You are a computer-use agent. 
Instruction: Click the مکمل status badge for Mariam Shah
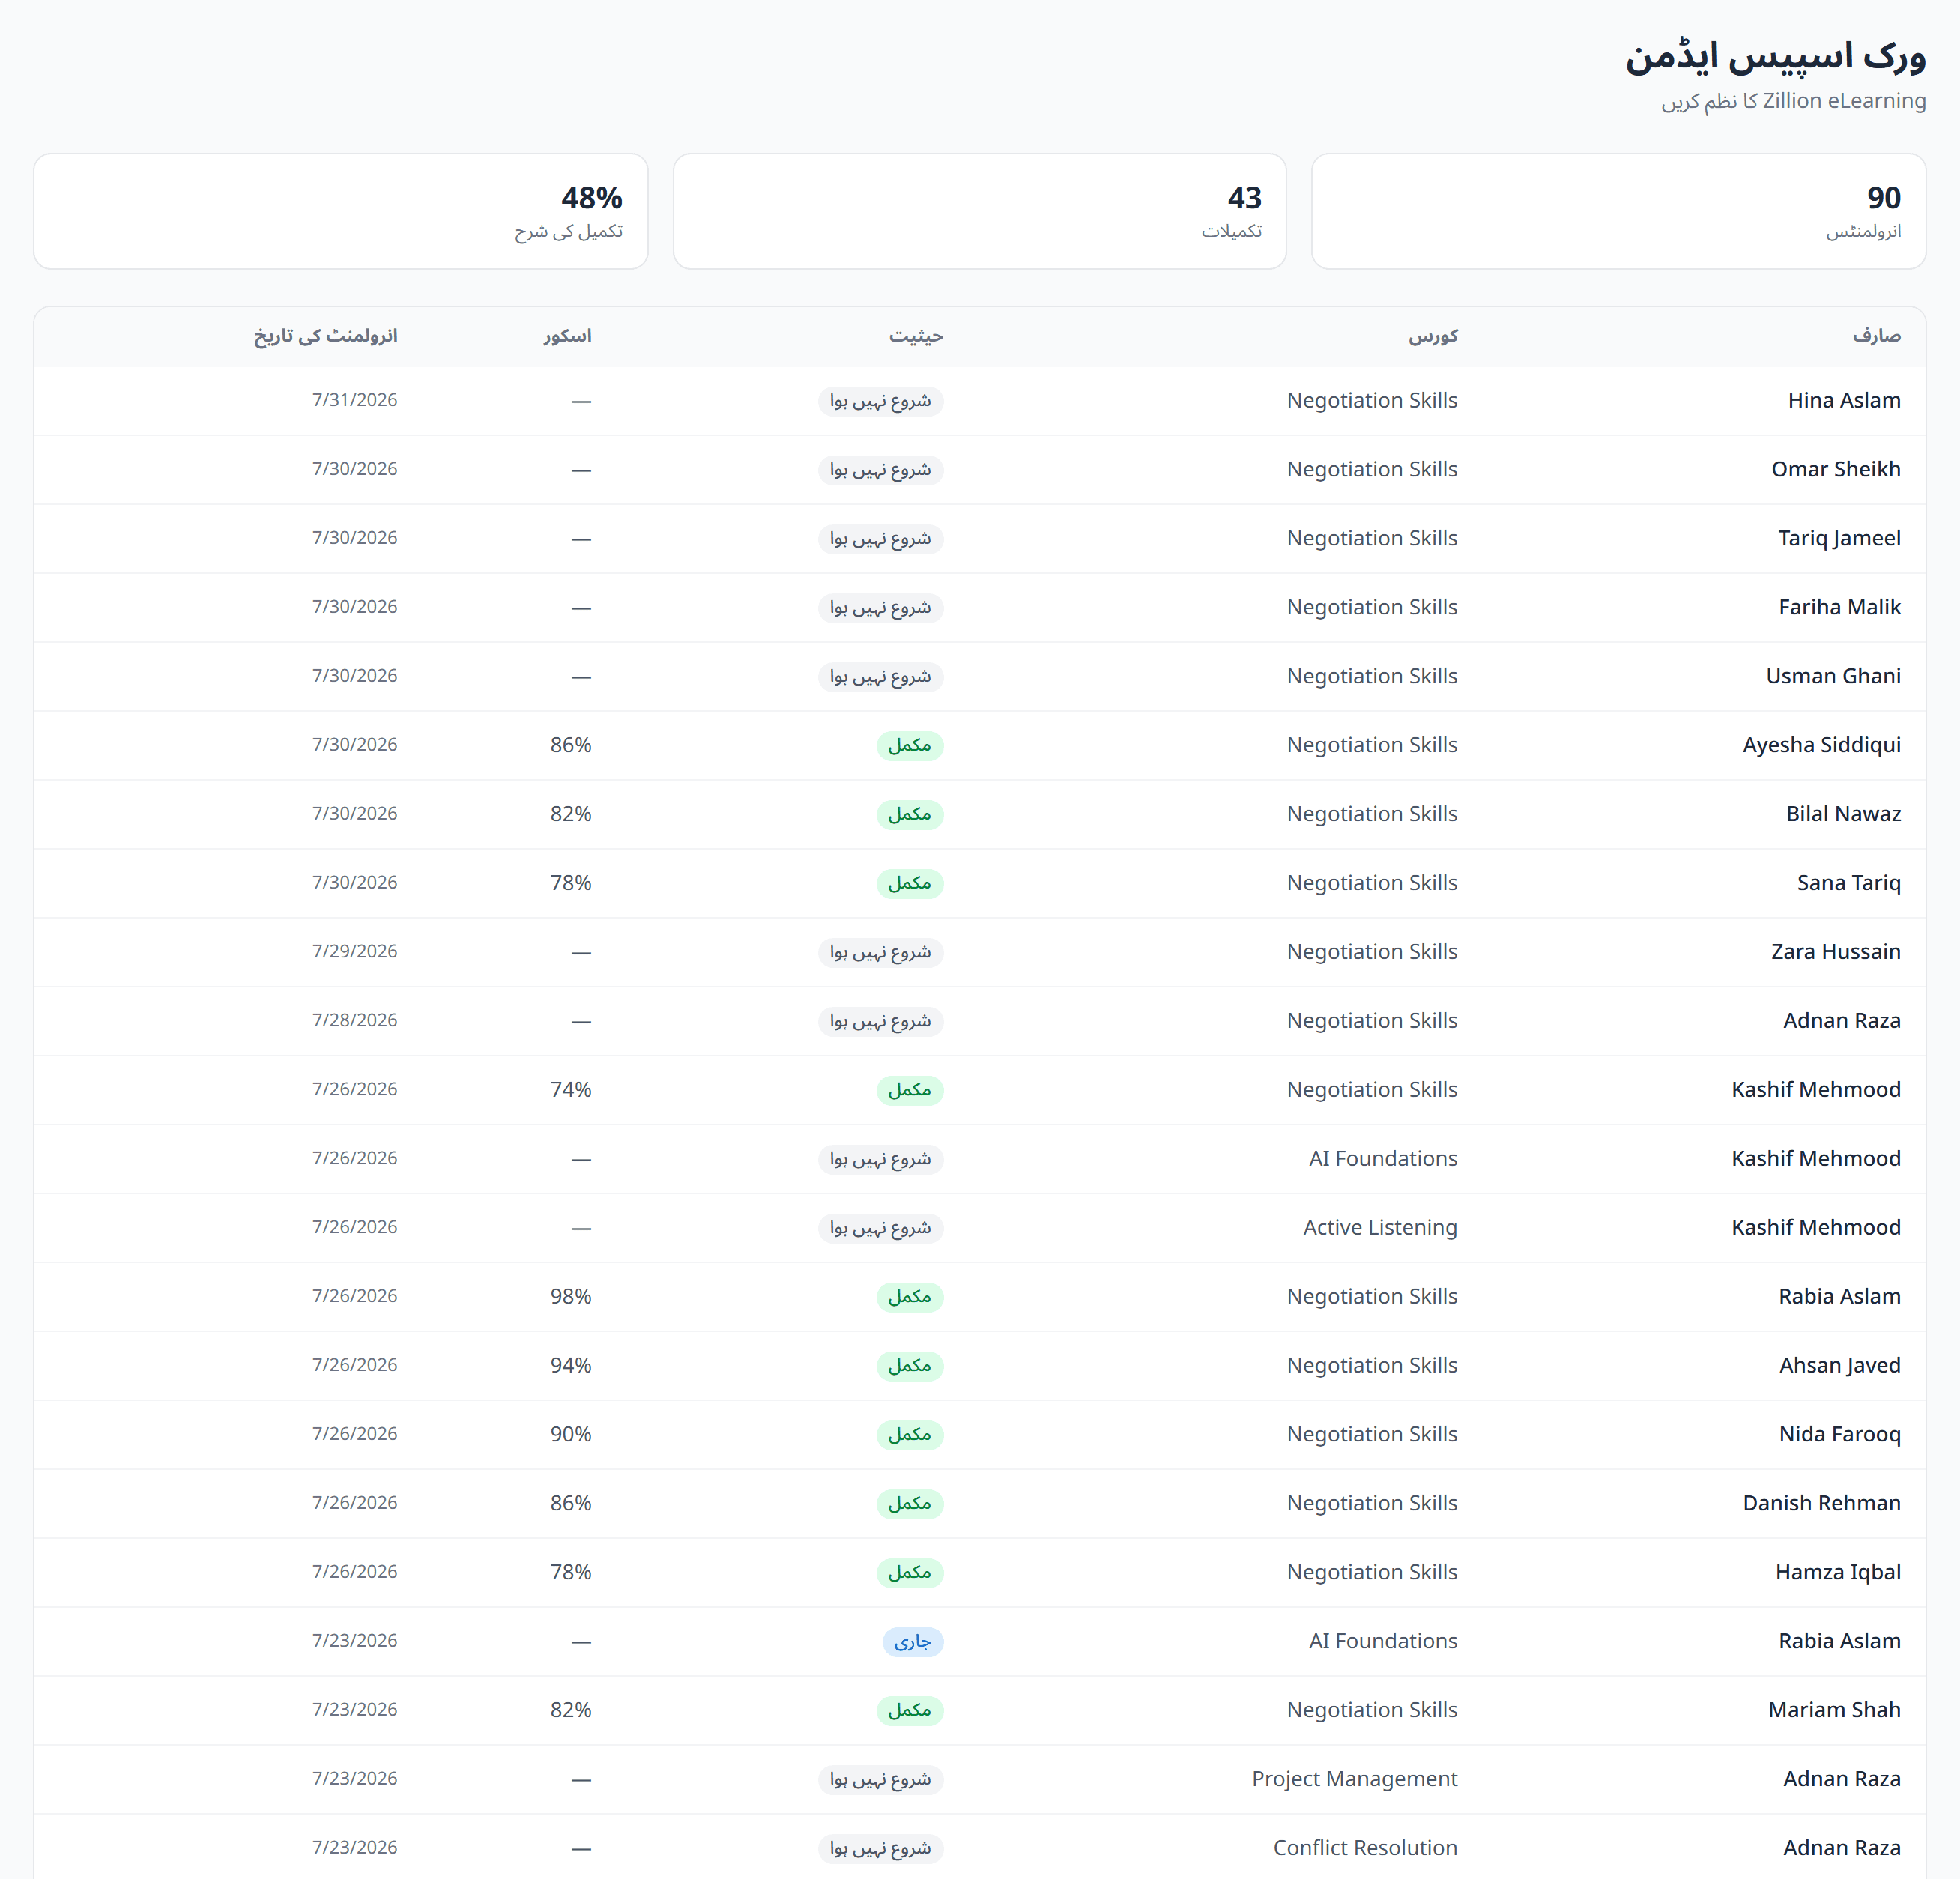click(910, 1710)
